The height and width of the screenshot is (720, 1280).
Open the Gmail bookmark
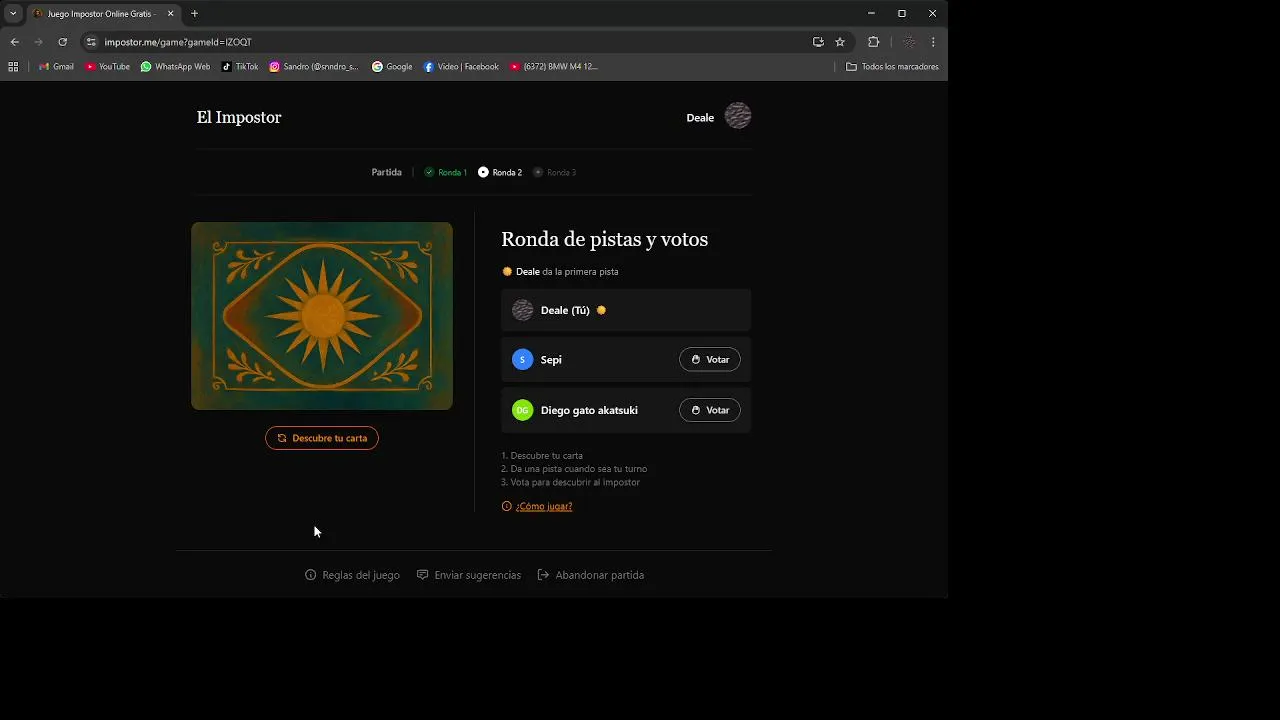(x=56, y=67)
